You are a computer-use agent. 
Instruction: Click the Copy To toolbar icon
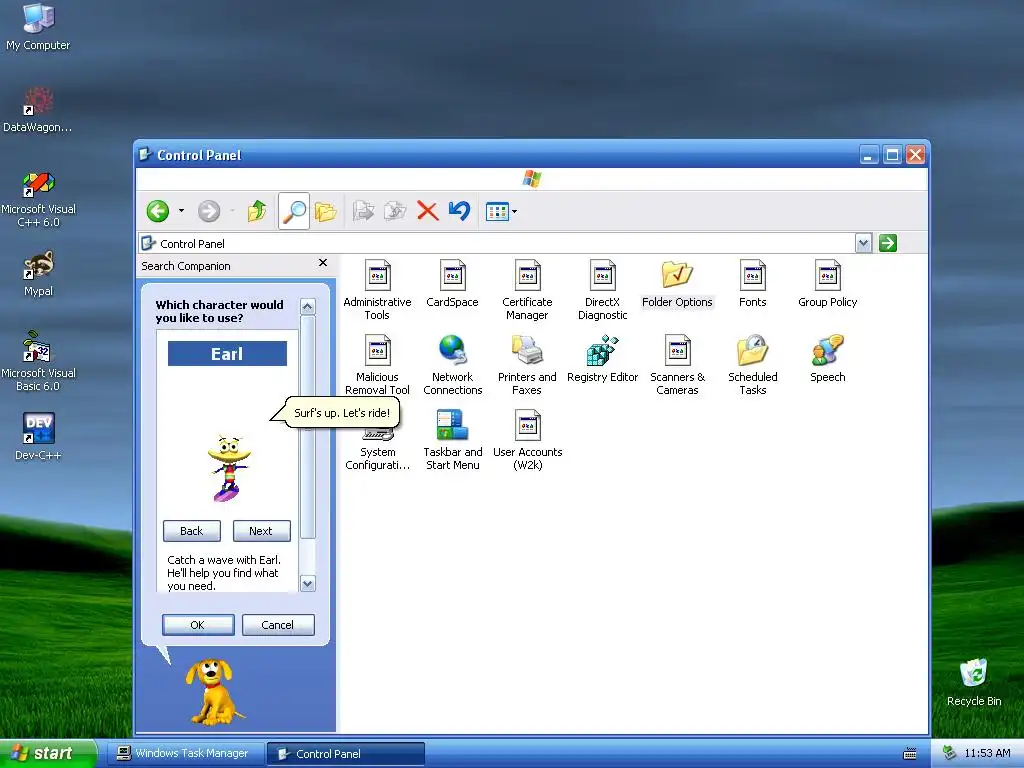[395, 211]
